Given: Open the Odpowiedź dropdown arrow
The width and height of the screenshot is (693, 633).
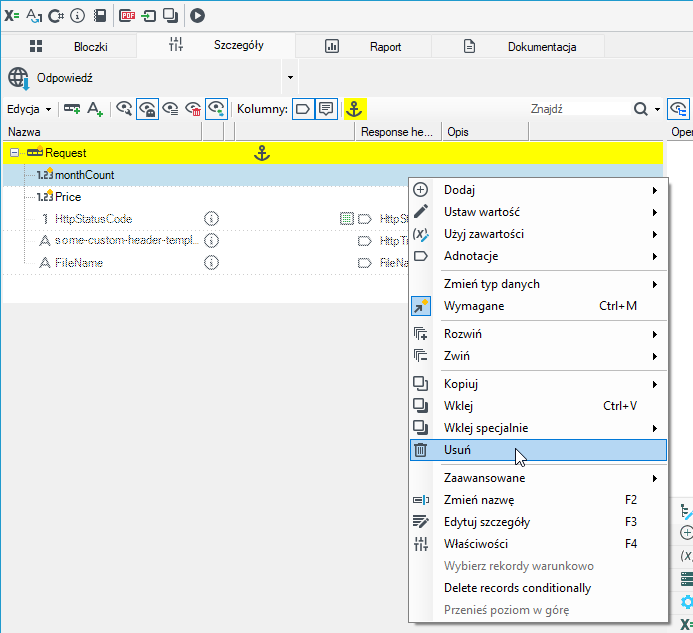Looking at the screenshot, I should tap(290, 78).
